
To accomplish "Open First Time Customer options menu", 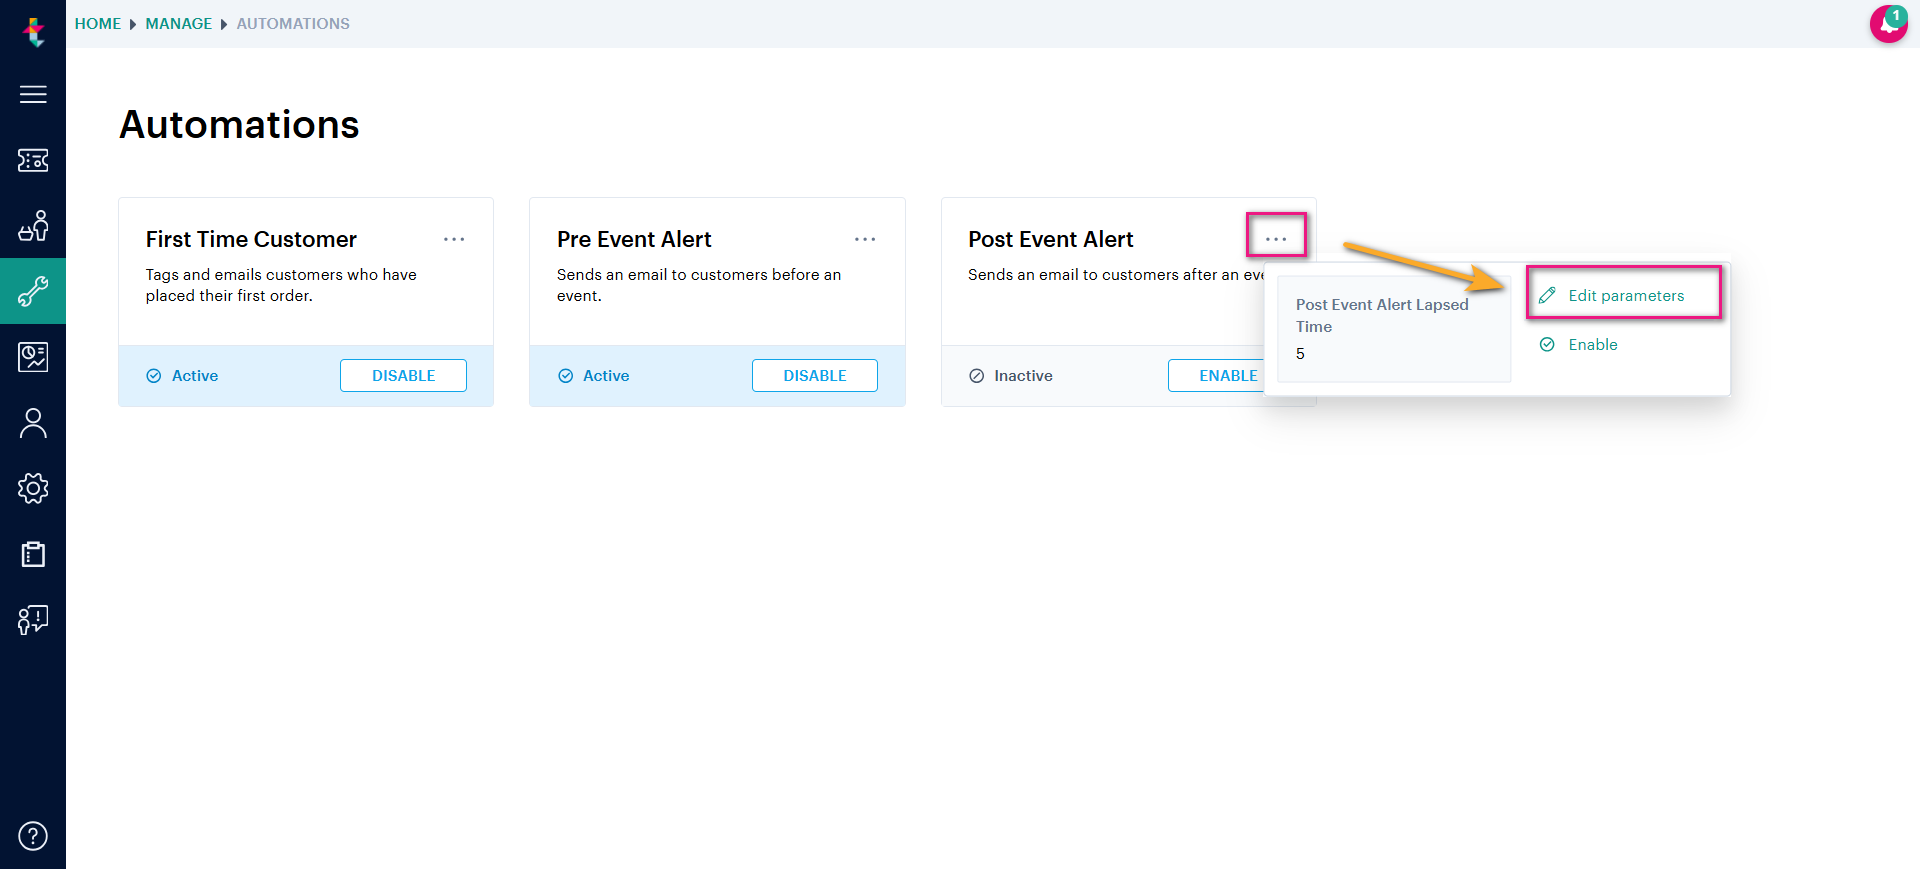I will pyautogui.click(x=454, y=239).
